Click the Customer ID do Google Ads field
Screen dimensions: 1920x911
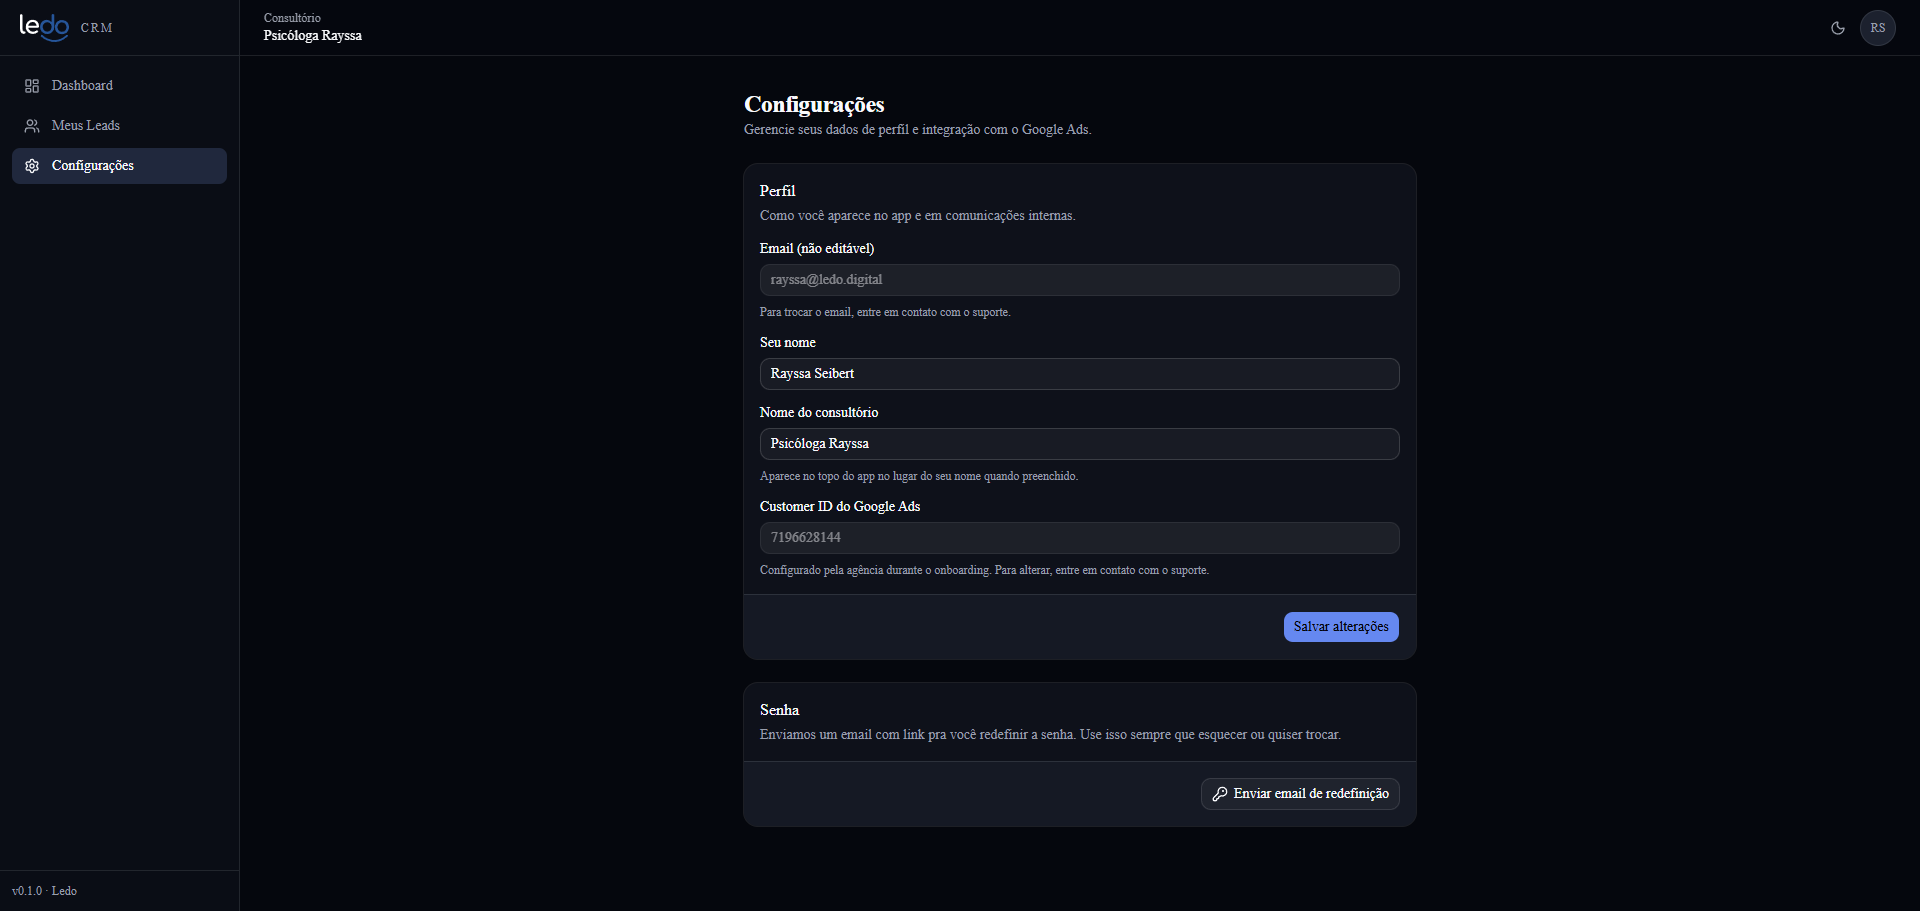point(1079,538)
